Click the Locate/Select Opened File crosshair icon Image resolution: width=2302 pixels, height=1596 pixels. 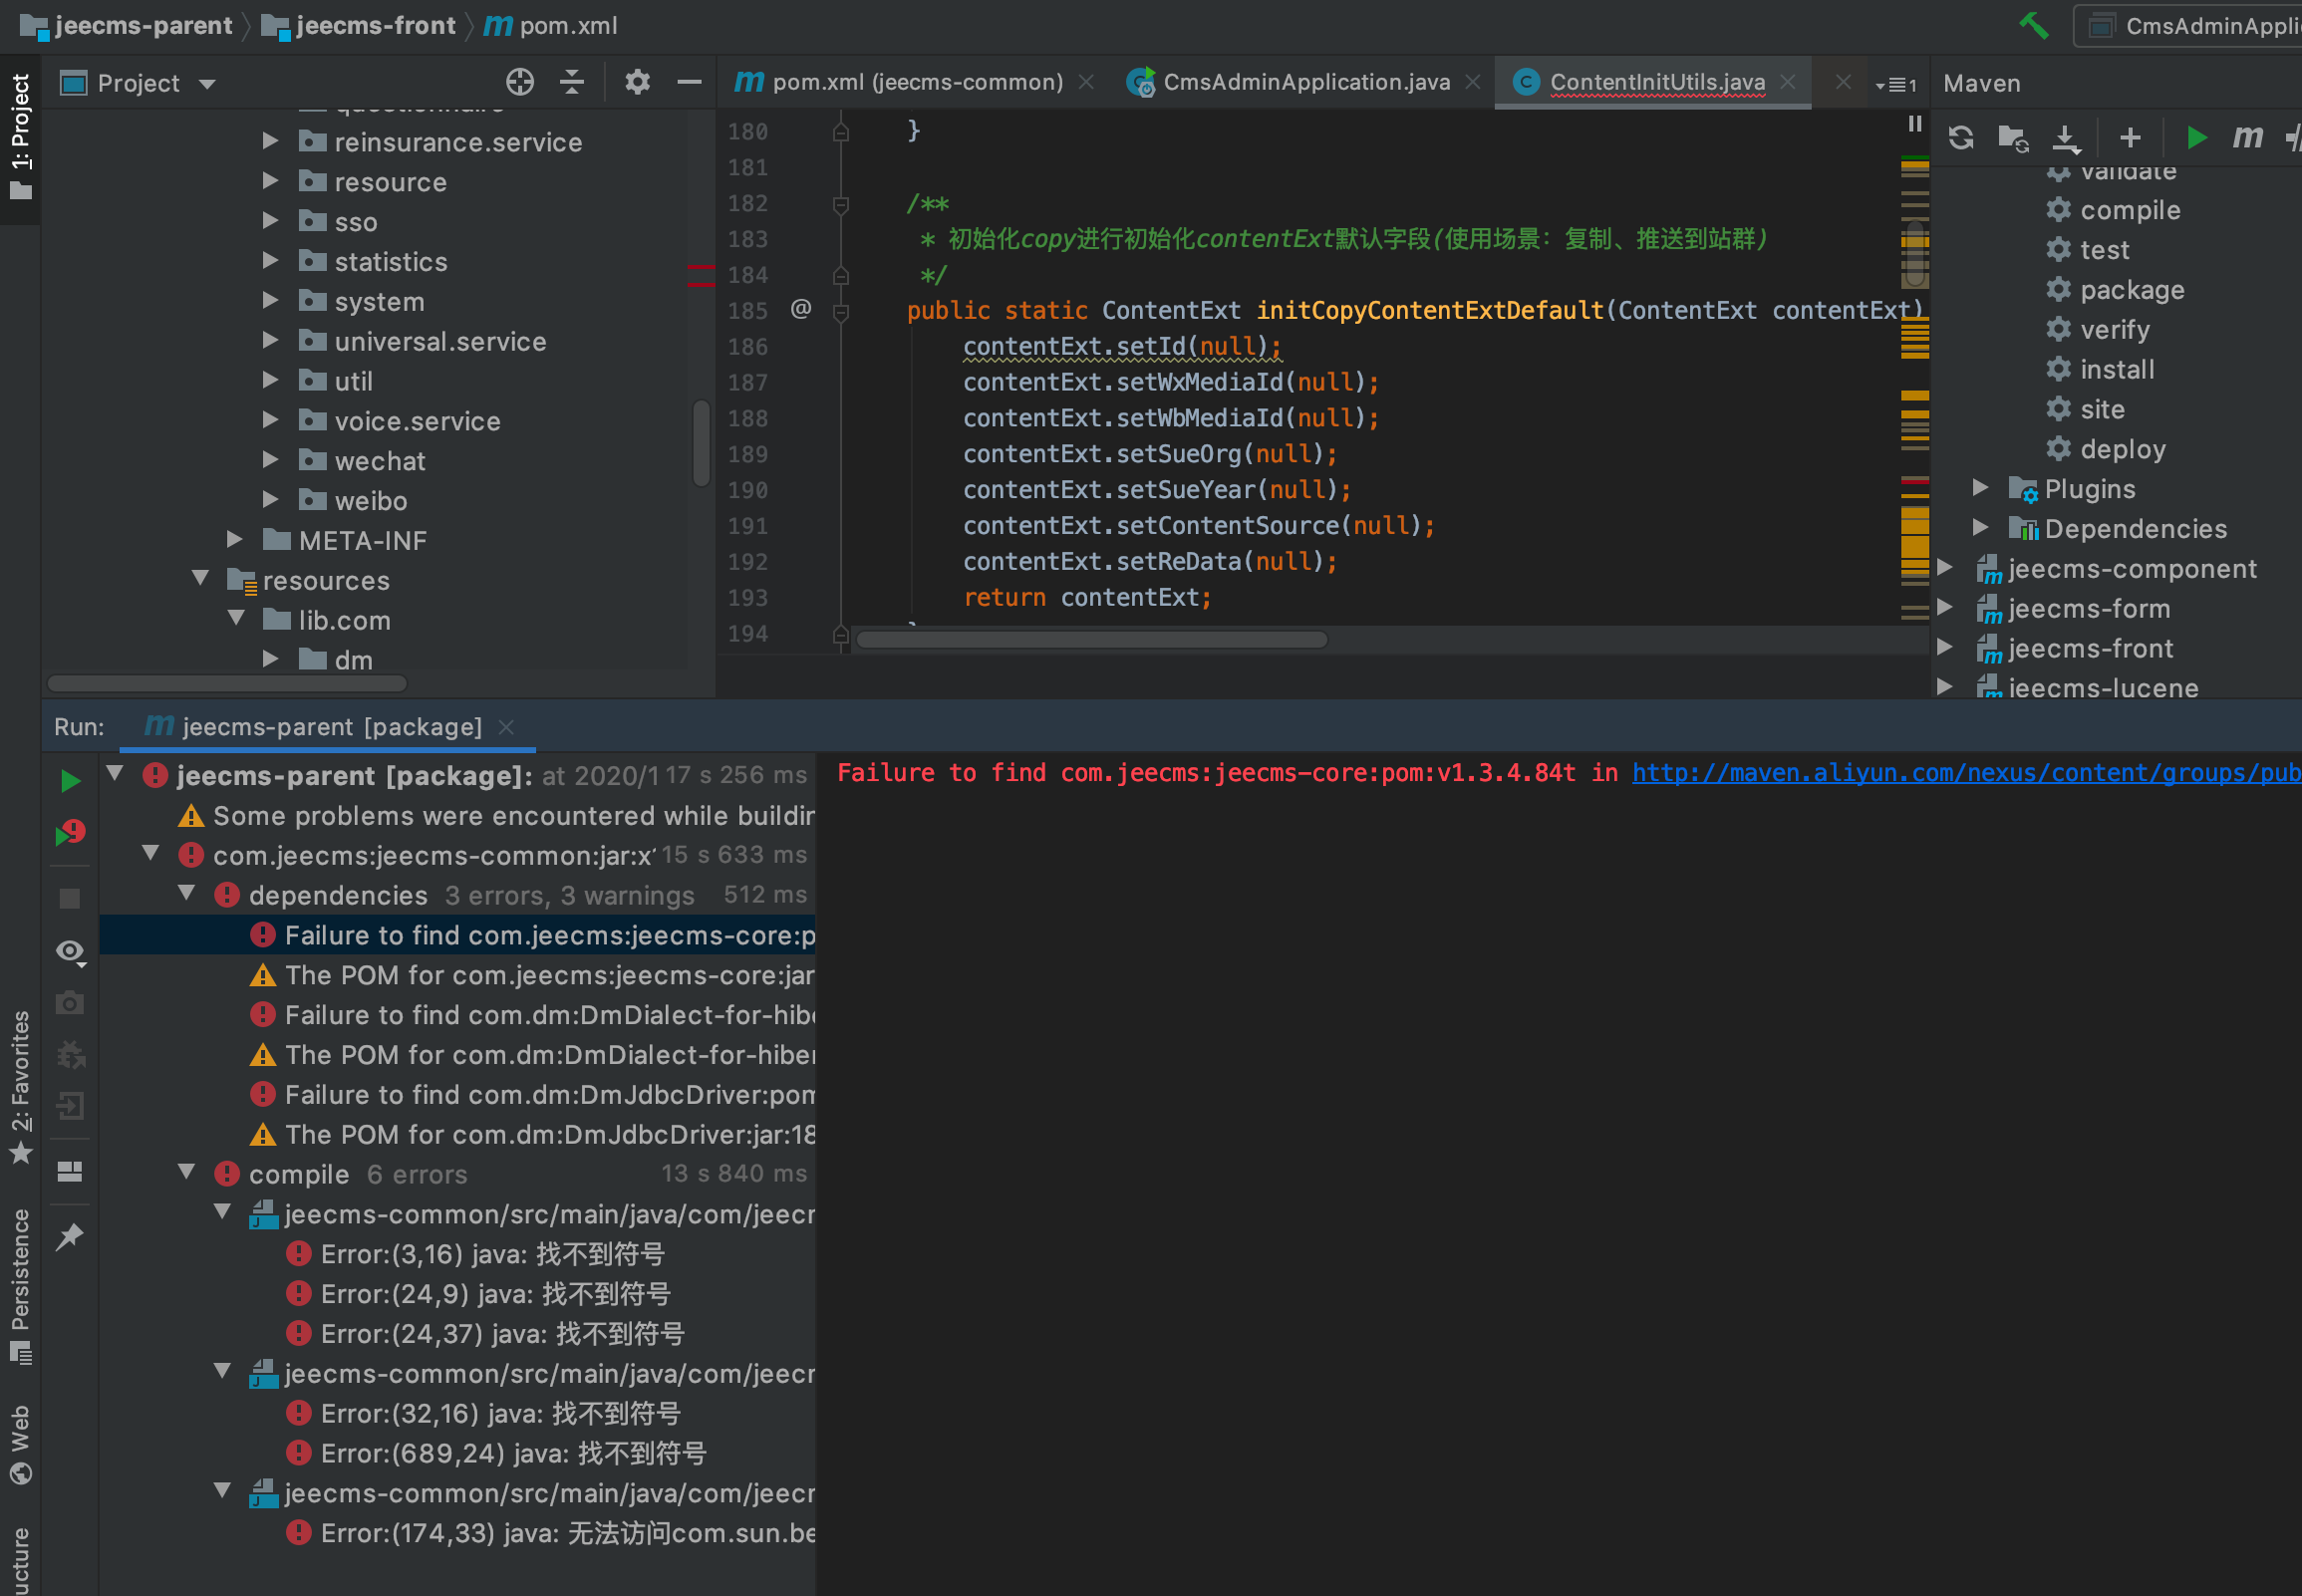click(519, 82)
